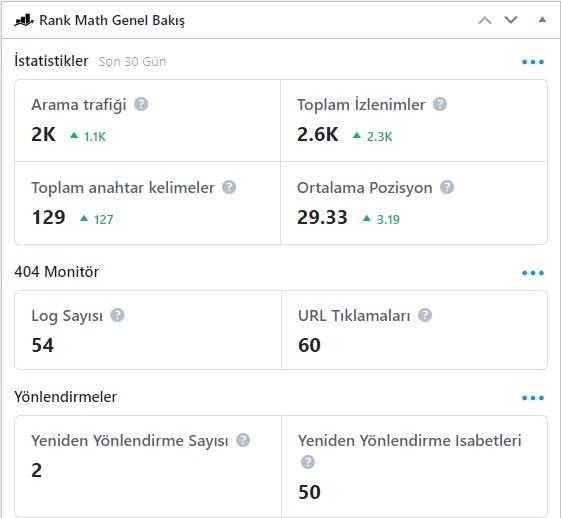561x518 pixels.
Task: Open Yönlendirmeler three-dot options
Action: click(x=533, y=398)
